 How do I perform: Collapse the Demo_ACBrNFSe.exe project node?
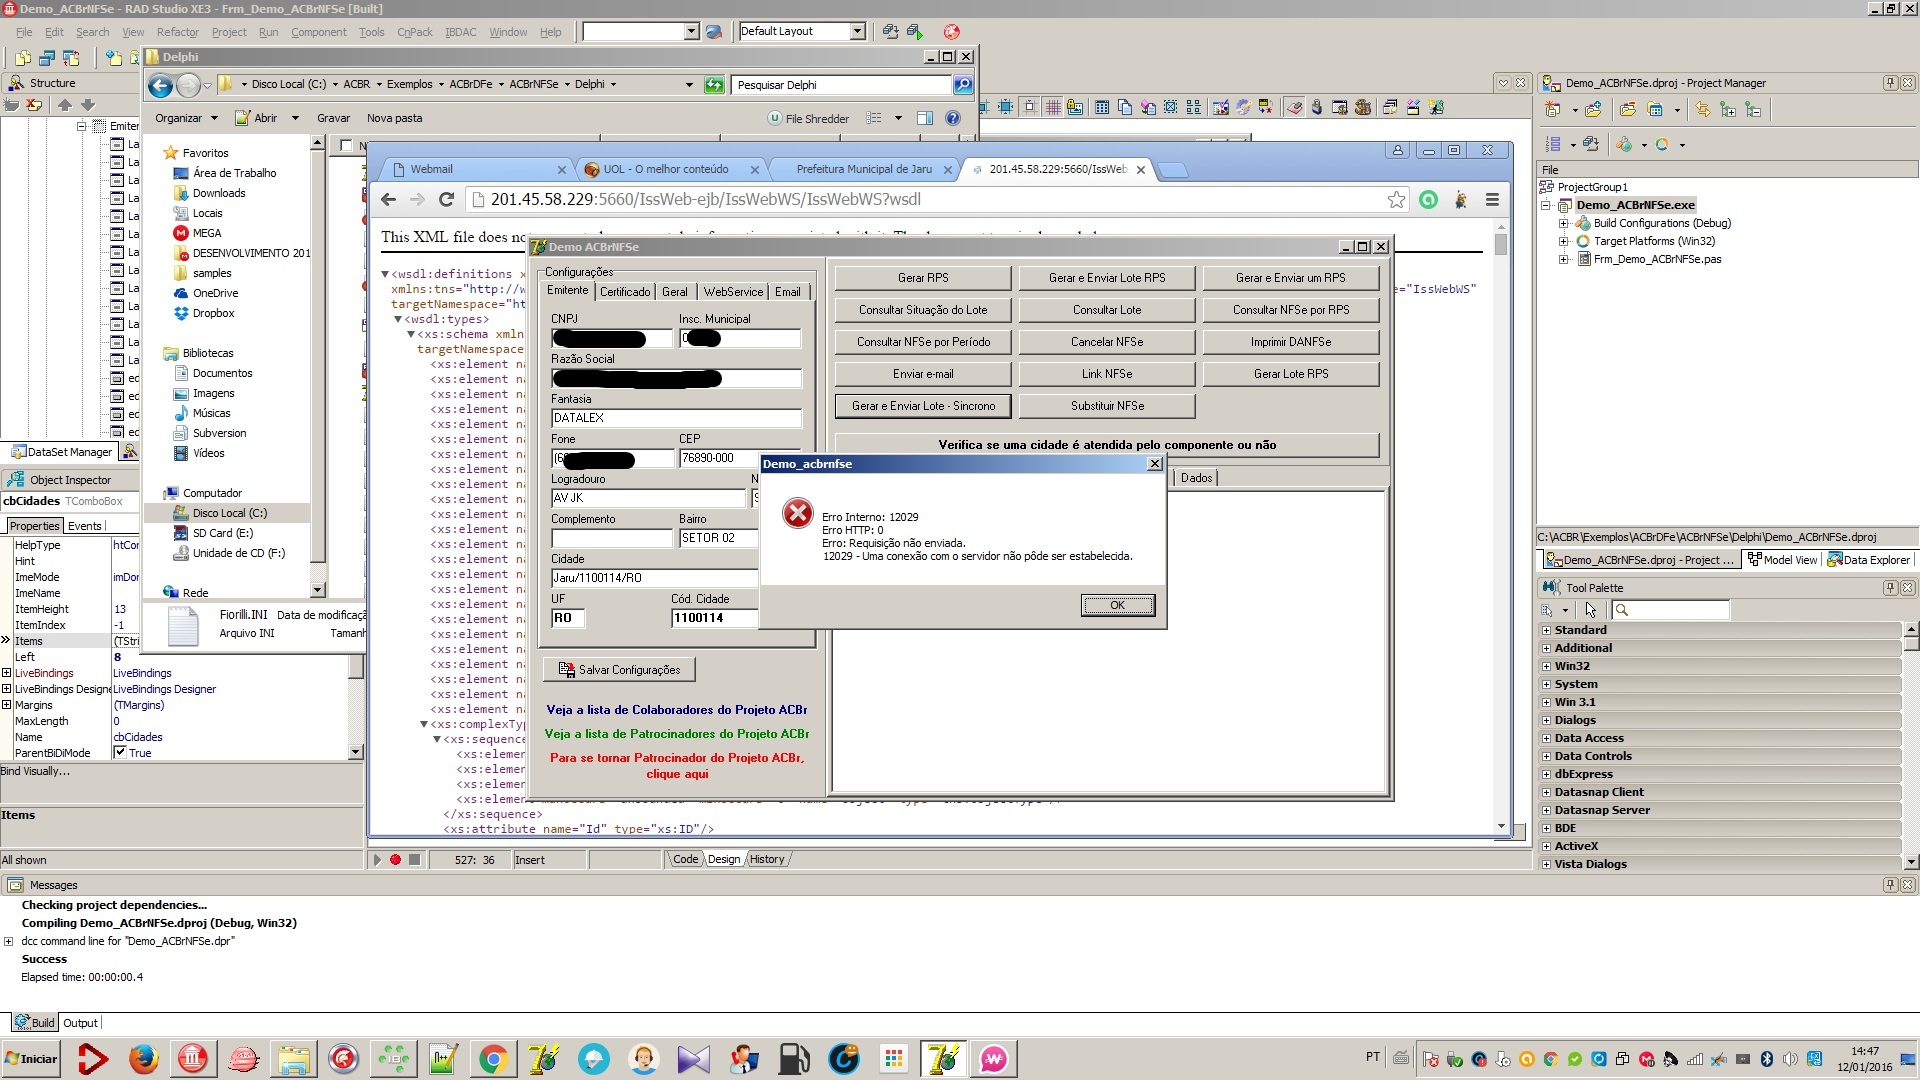(1546, 206)
